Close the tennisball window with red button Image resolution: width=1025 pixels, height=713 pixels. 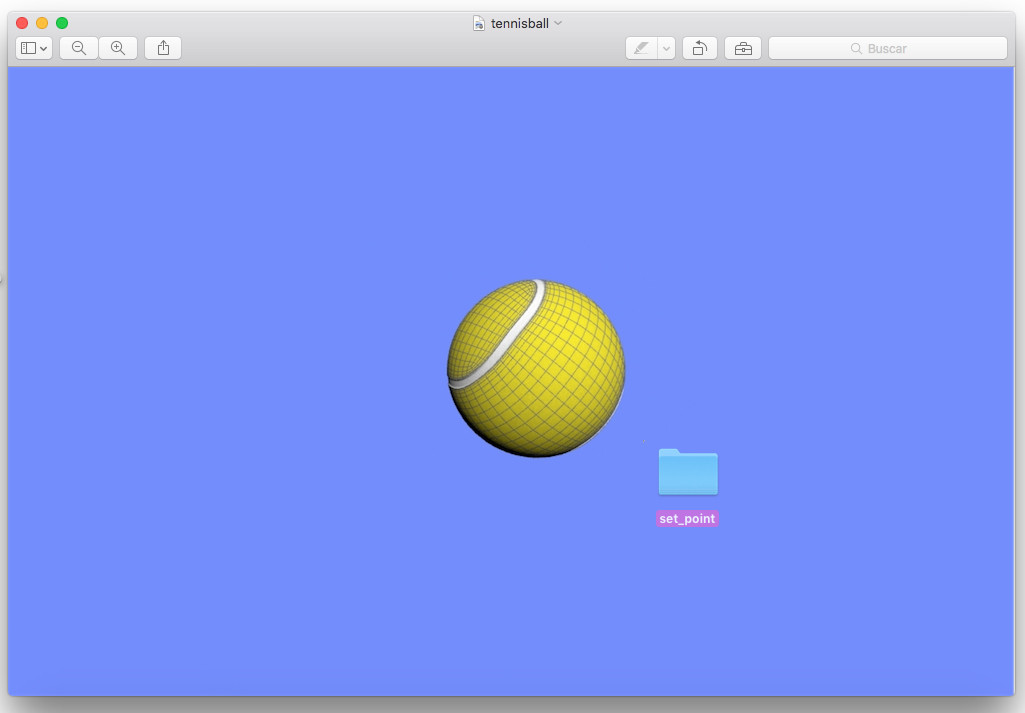pos(22,23)
